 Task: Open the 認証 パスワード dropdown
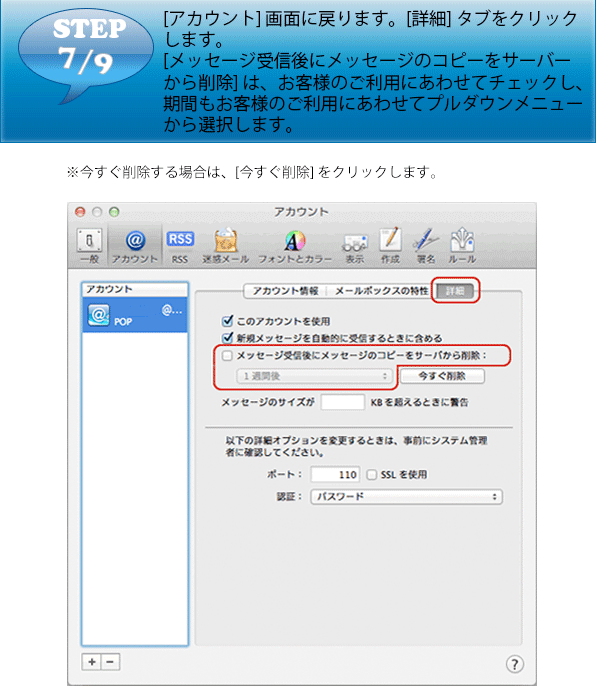click(407, 497)
